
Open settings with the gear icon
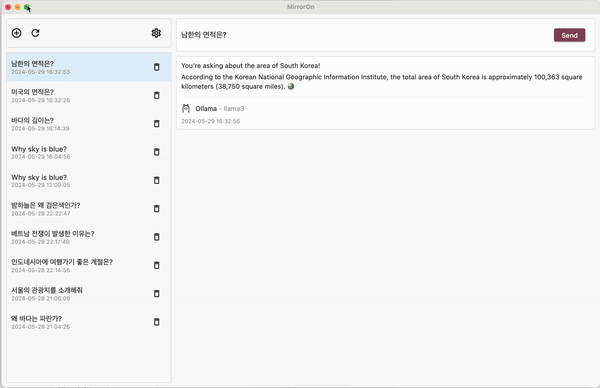pyautogui.click(x=156, y=33)
